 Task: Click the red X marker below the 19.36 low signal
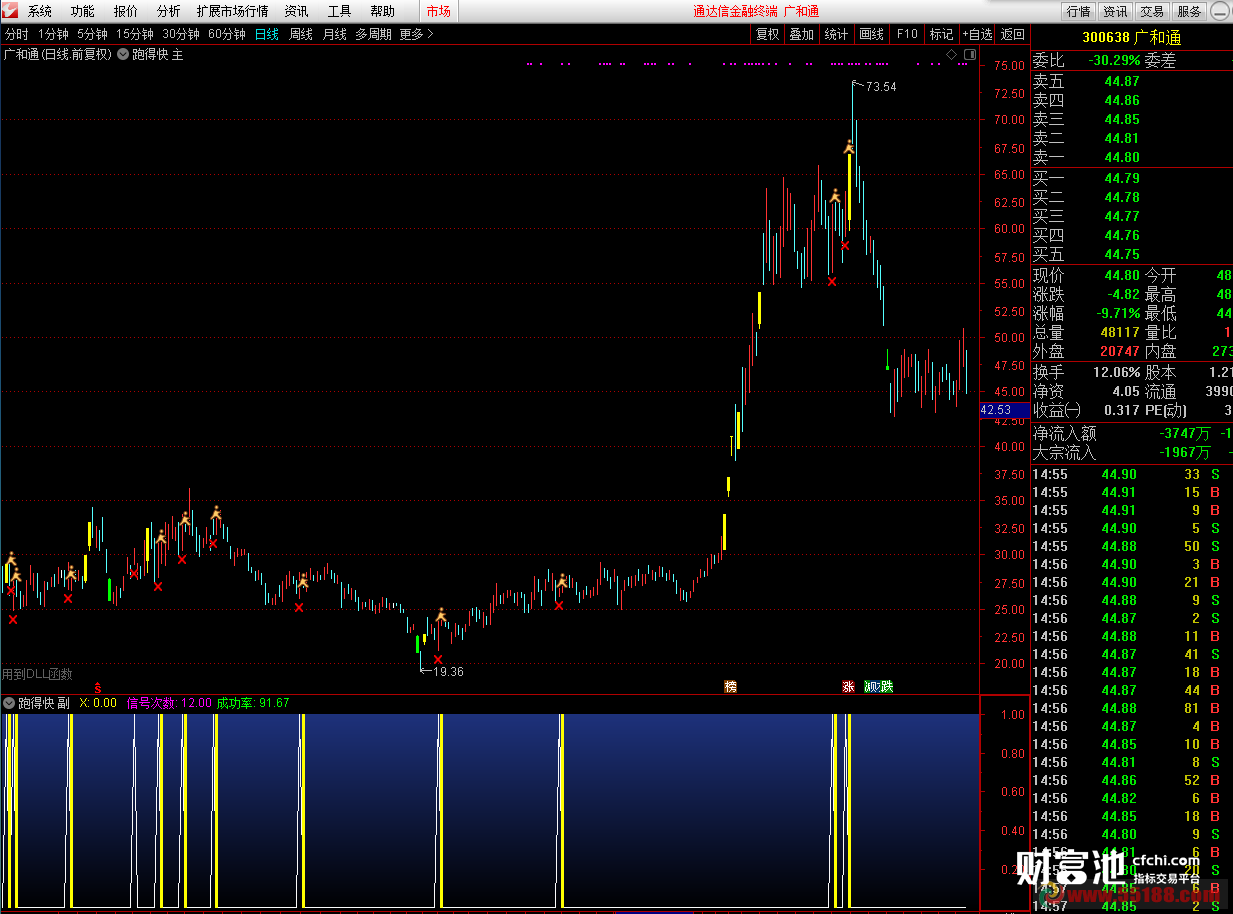tap(437, 659)
